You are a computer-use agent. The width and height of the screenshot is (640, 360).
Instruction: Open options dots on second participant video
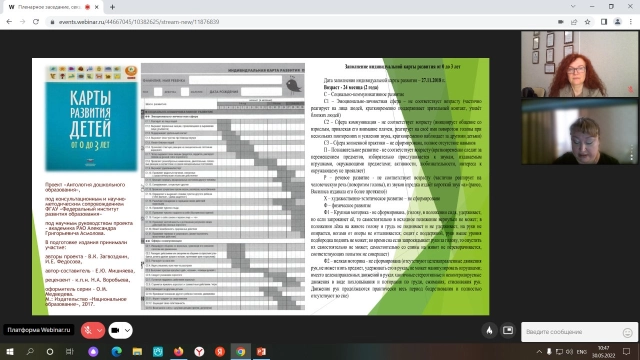pos(631,153)
